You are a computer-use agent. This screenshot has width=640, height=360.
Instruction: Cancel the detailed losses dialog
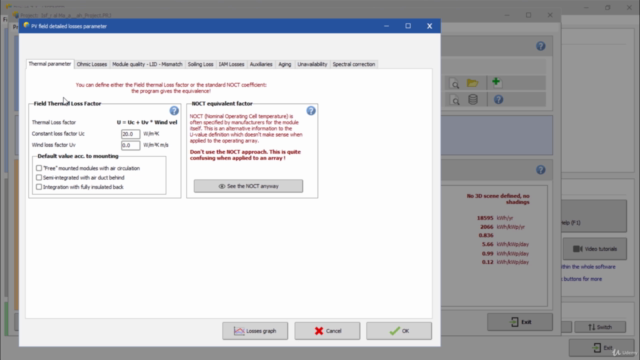[x=327, y=331]
